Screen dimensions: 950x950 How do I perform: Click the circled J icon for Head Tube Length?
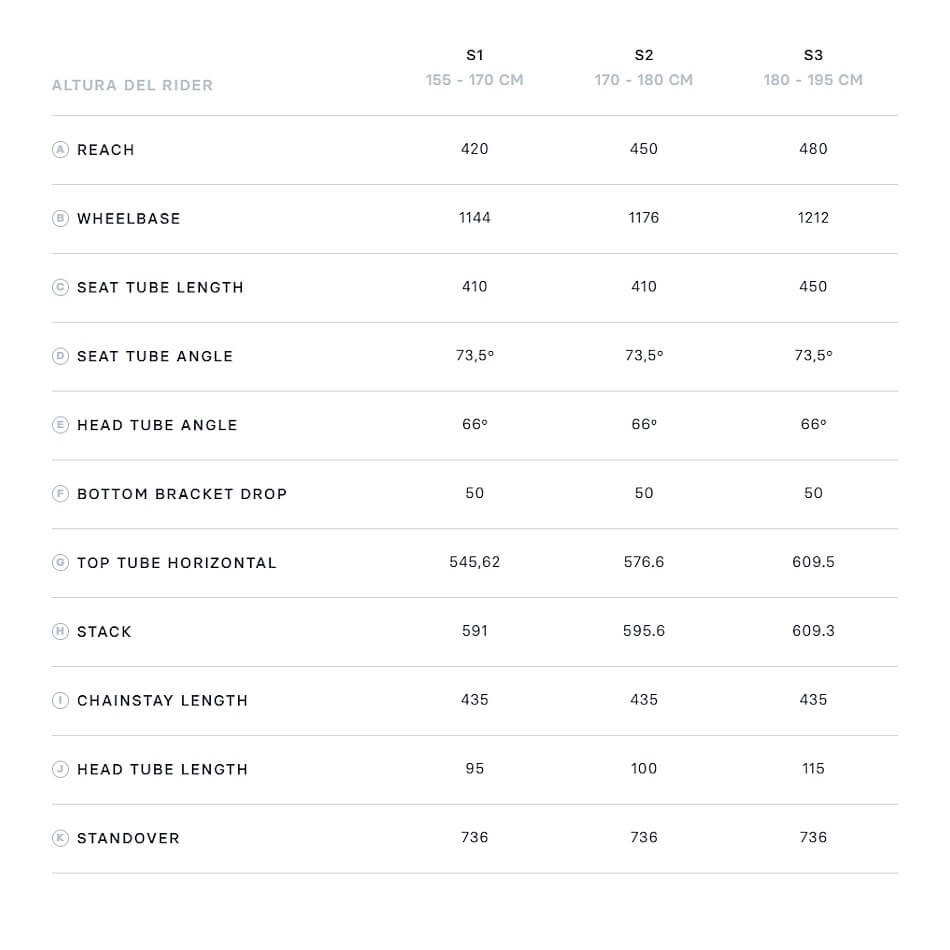60,770
